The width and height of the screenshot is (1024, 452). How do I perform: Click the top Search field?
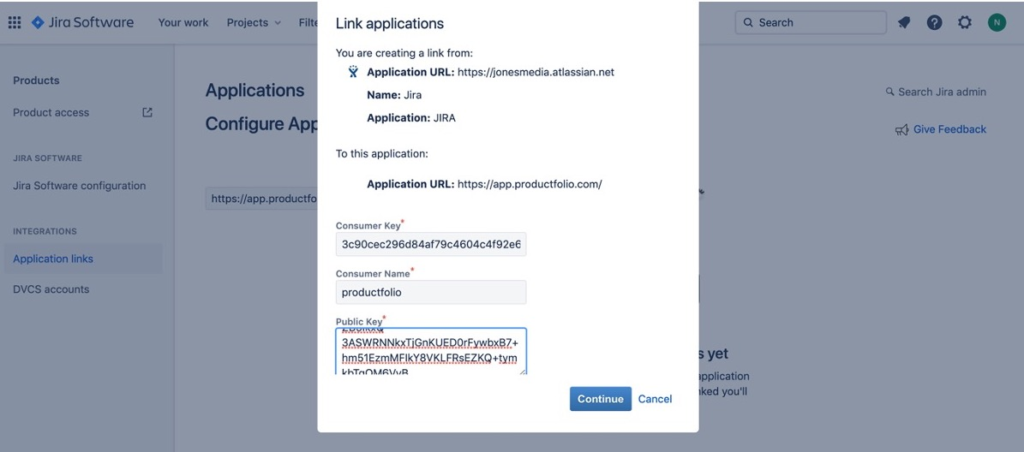[x=810, y=22]
